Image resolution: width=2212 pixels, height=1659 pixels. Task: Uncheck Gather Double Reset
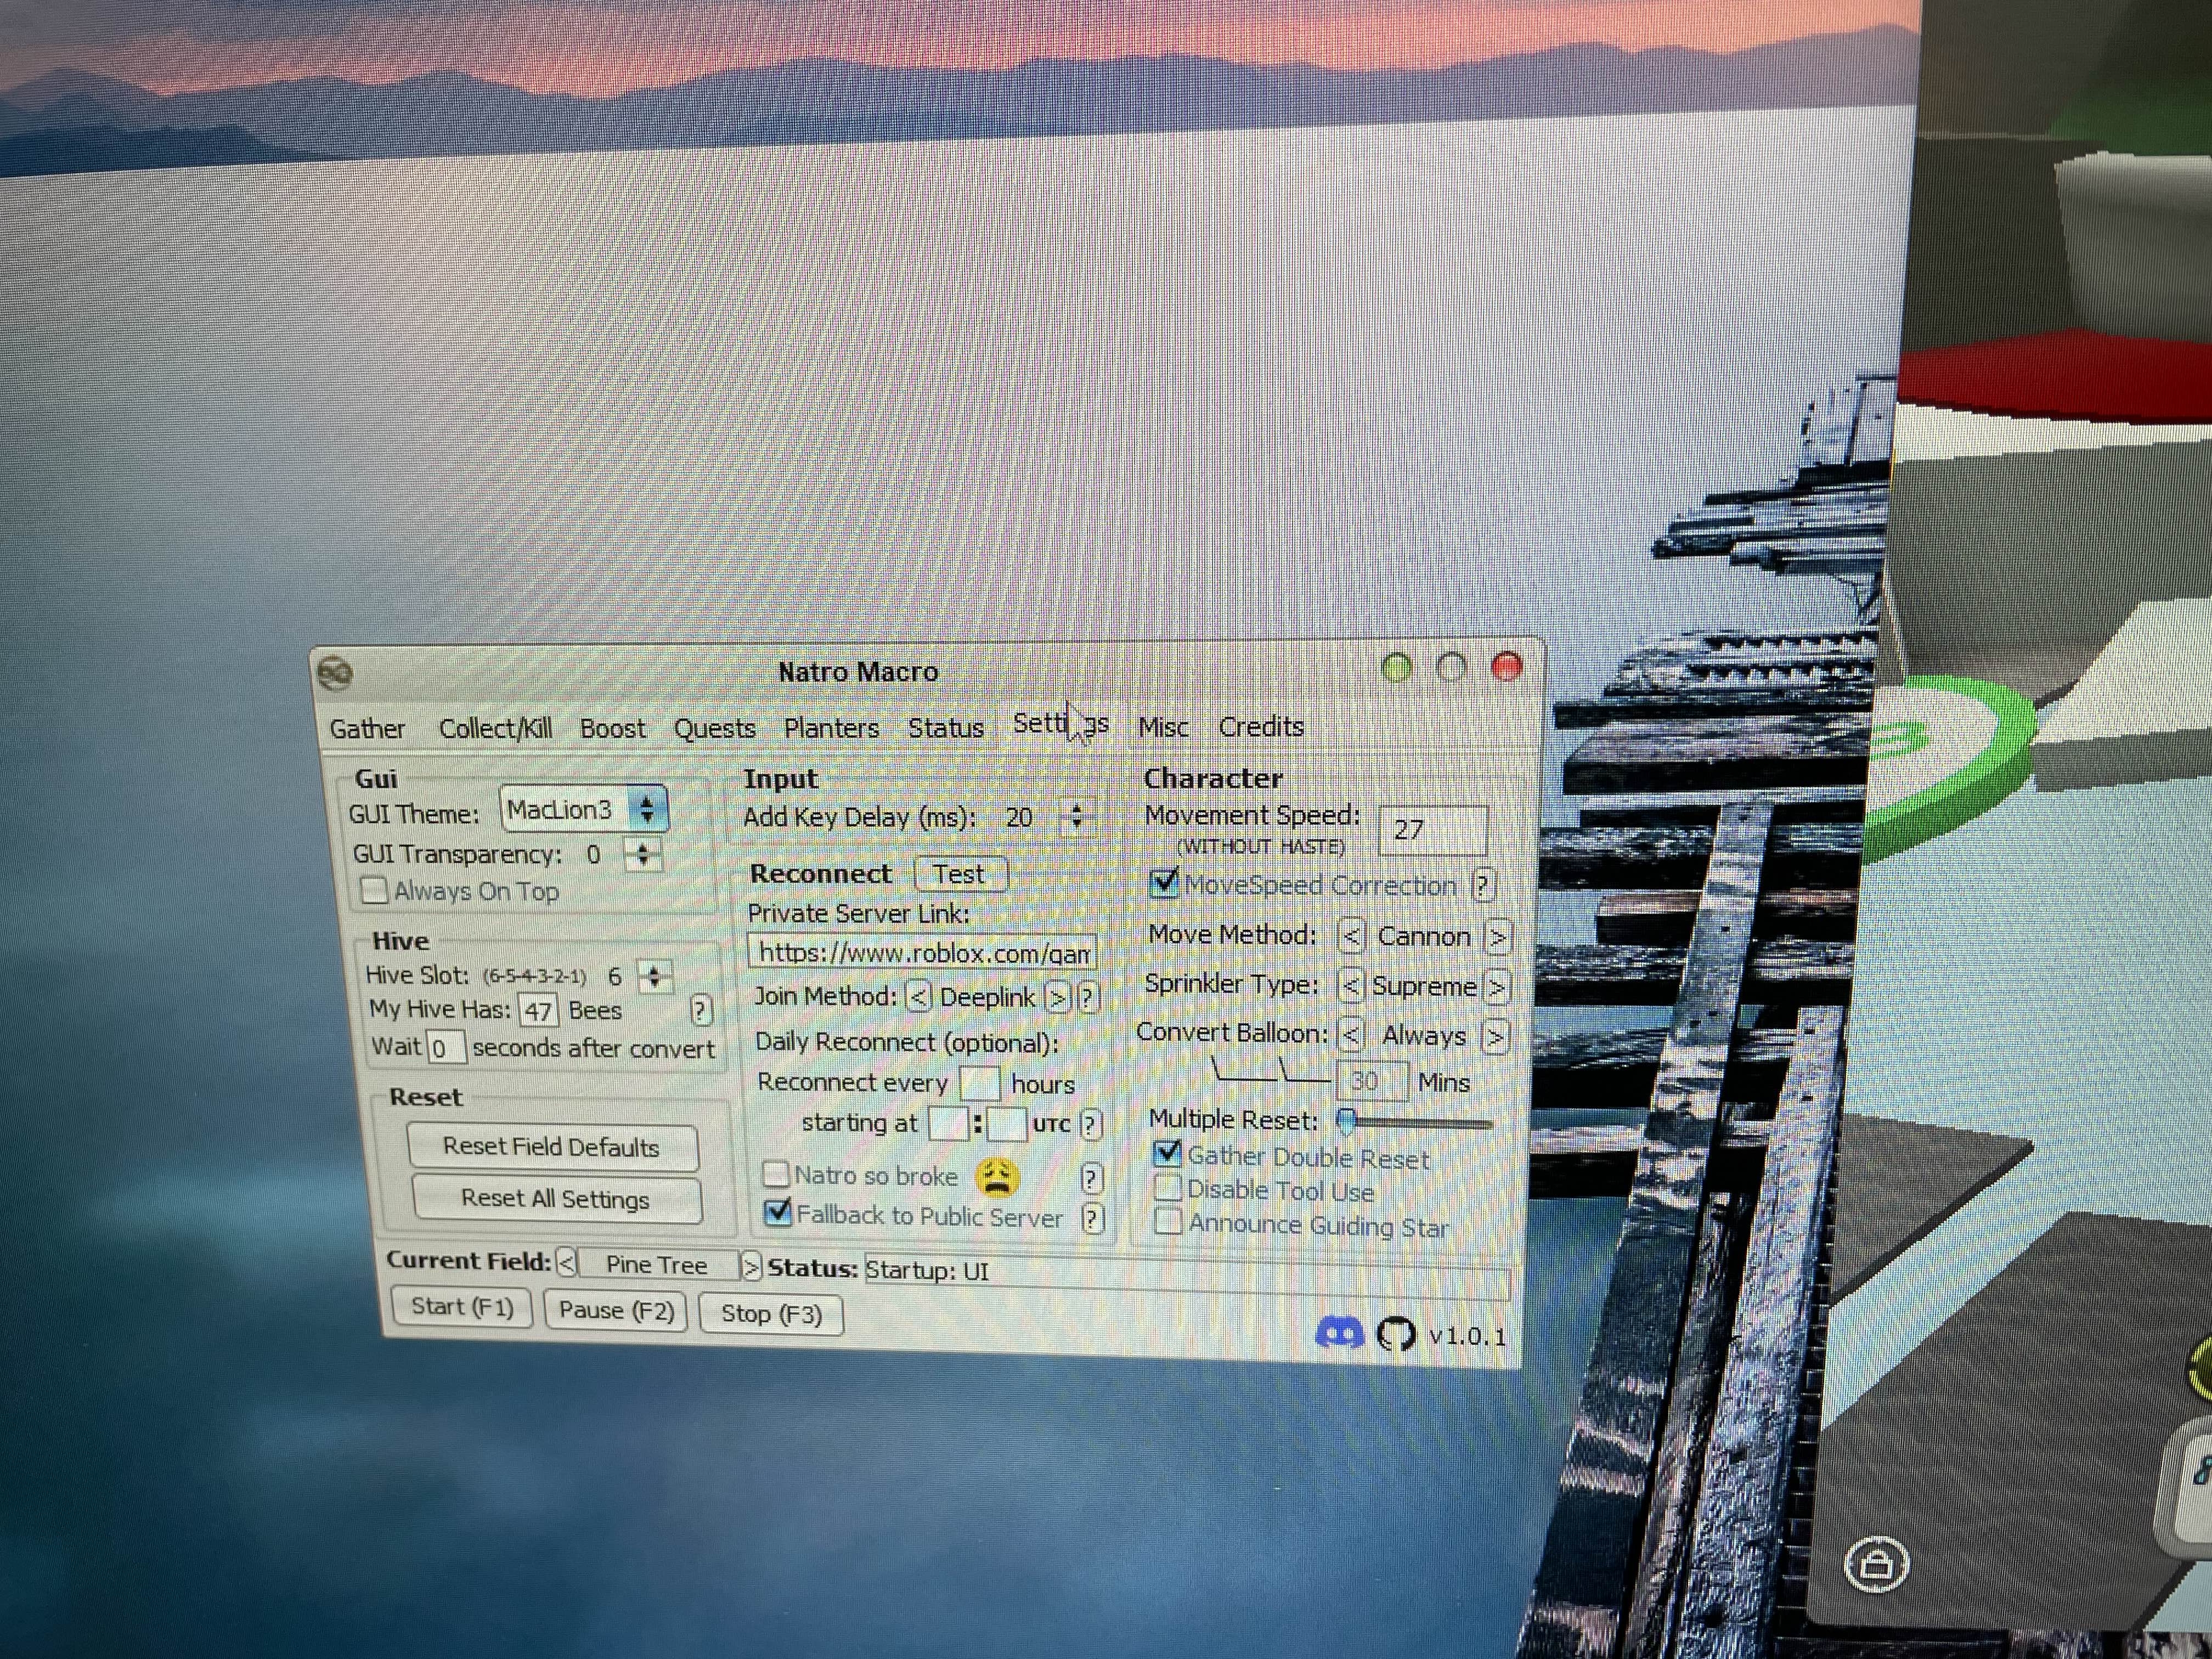coord(1167,1154)
